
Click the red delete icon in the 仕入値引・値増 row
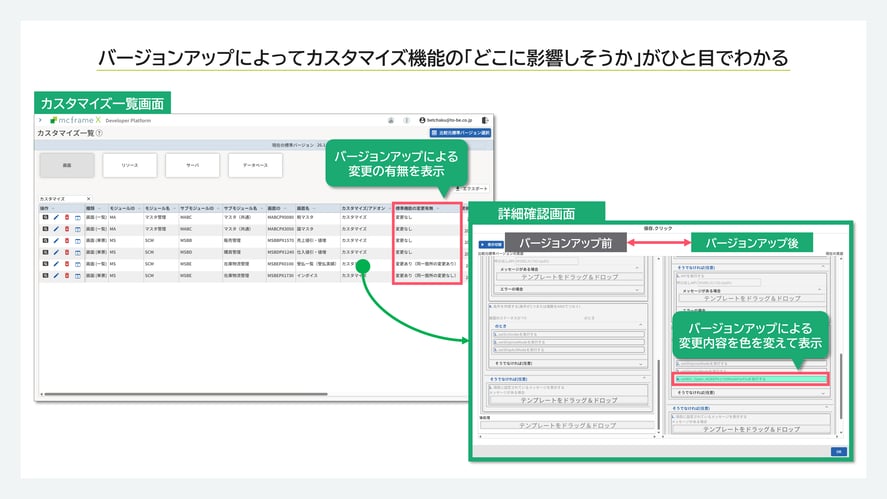tap(67, 252)
